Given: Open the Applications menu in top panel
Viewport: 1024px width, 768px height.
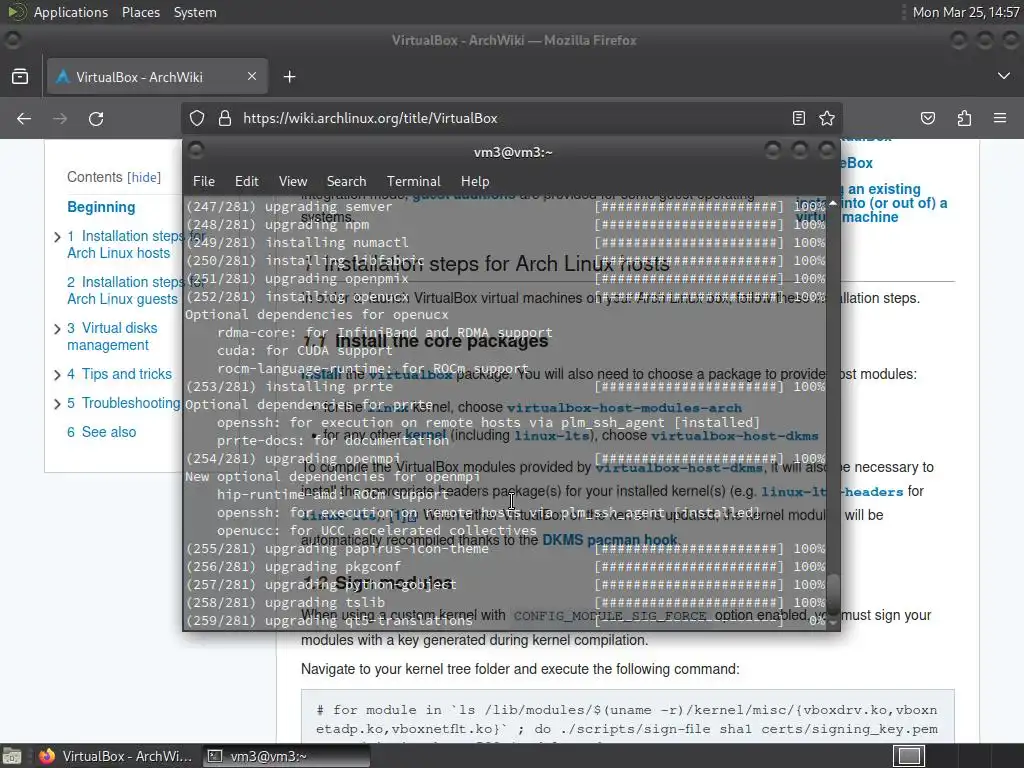Looking at the screenshot, I should point(71,12).
